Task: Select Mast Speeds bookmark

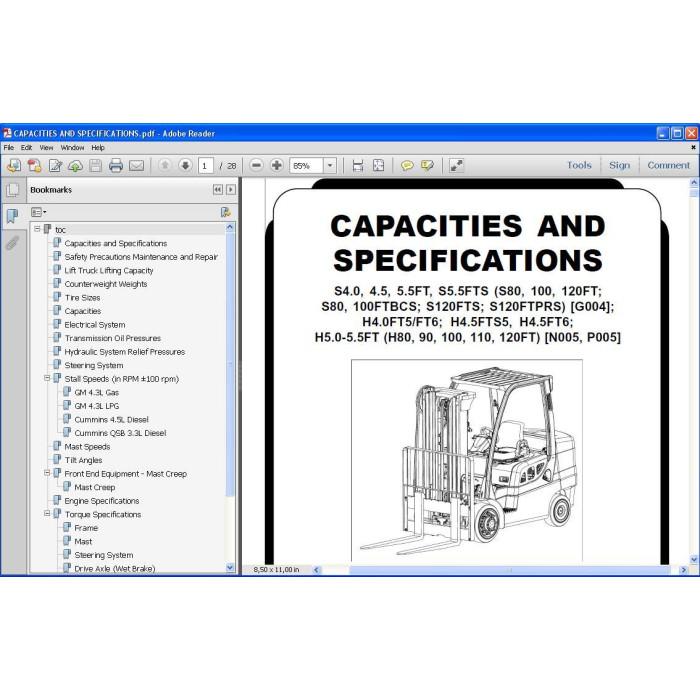Action: [x=87, y=447]
